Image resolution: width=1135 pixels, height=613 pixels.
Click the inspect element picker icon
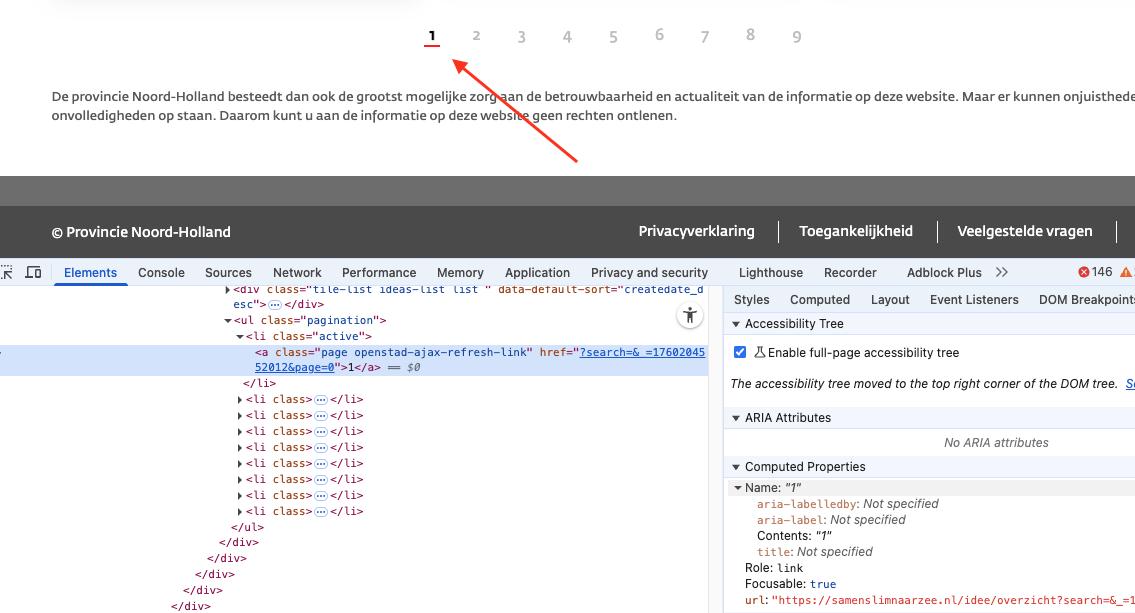pos(6,272)
